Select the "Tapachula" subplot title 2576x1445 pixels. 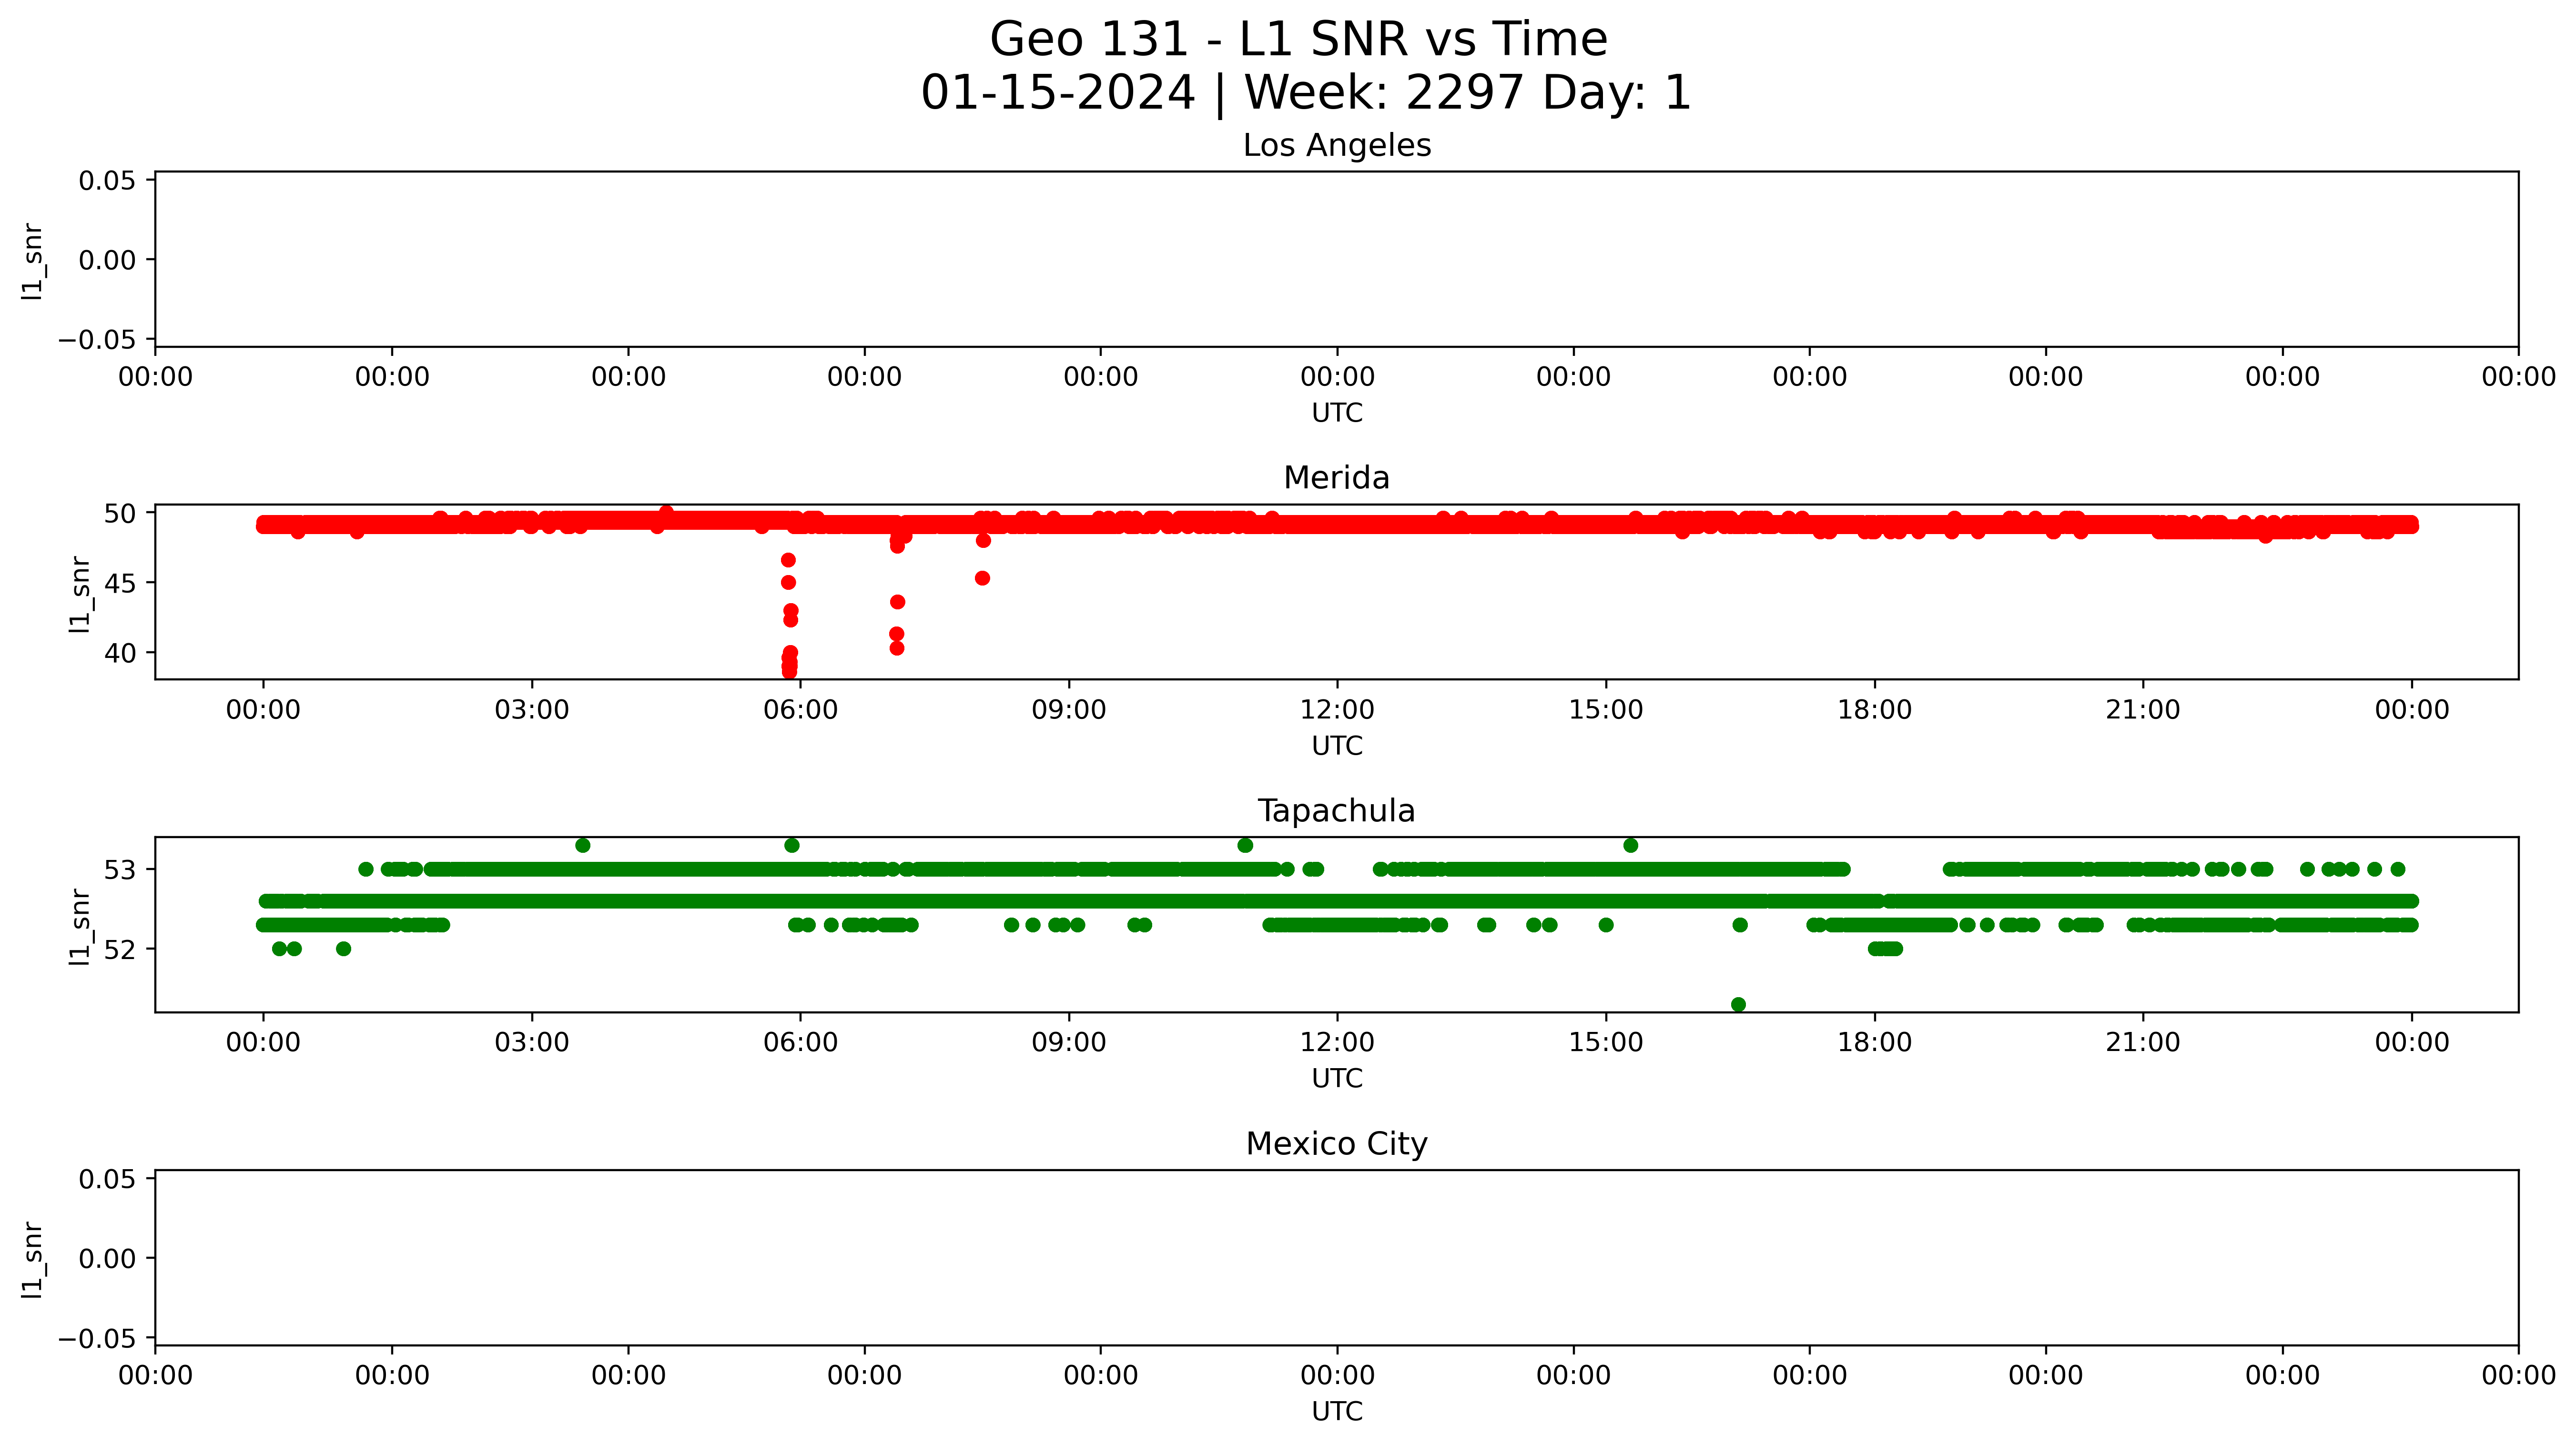coord(1337,811)
